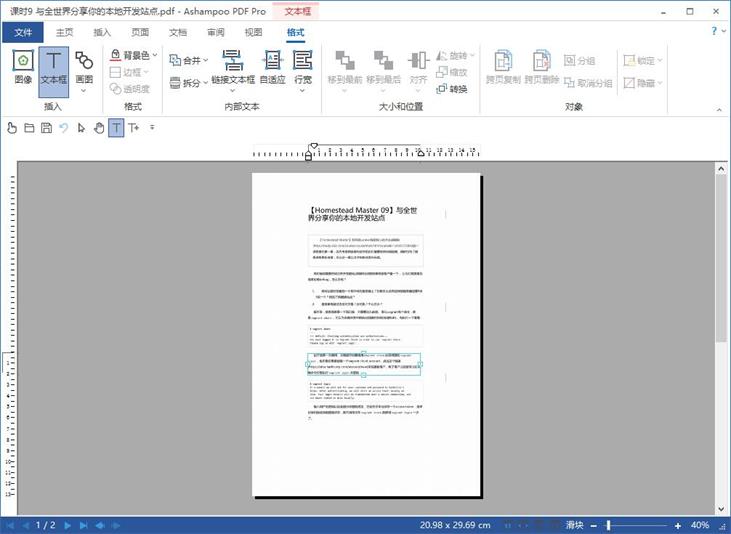Image resolution: width=731 pixels, height=534 pixels.
Task: Click the 背景色 background color icon
Action: [115, 55]
